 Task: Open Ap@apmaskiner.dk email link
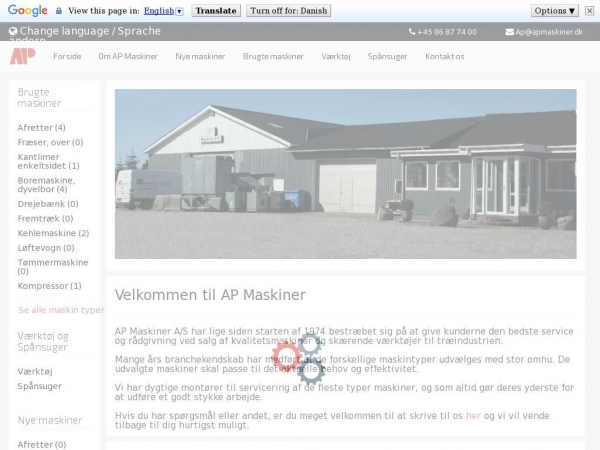tap(549, 32)
